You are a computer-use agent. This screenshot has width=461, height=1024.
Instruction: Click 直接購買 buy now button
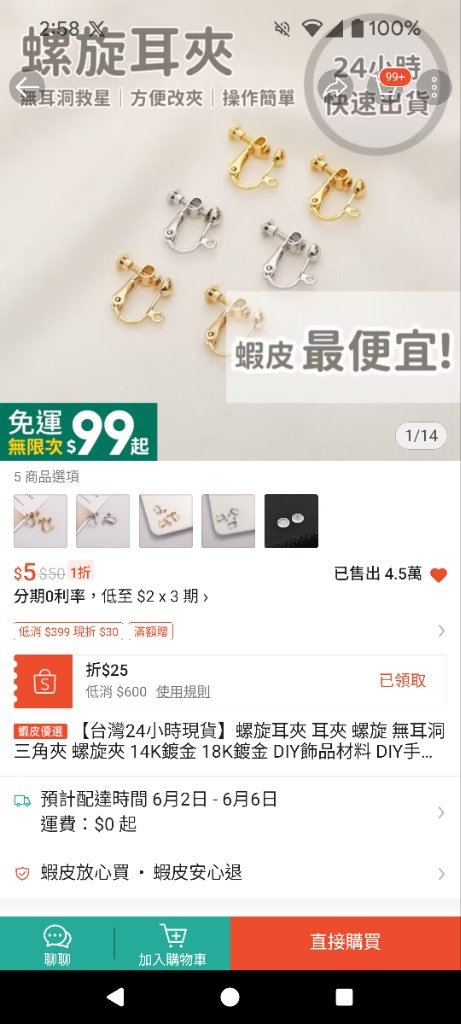coord(345,942)
